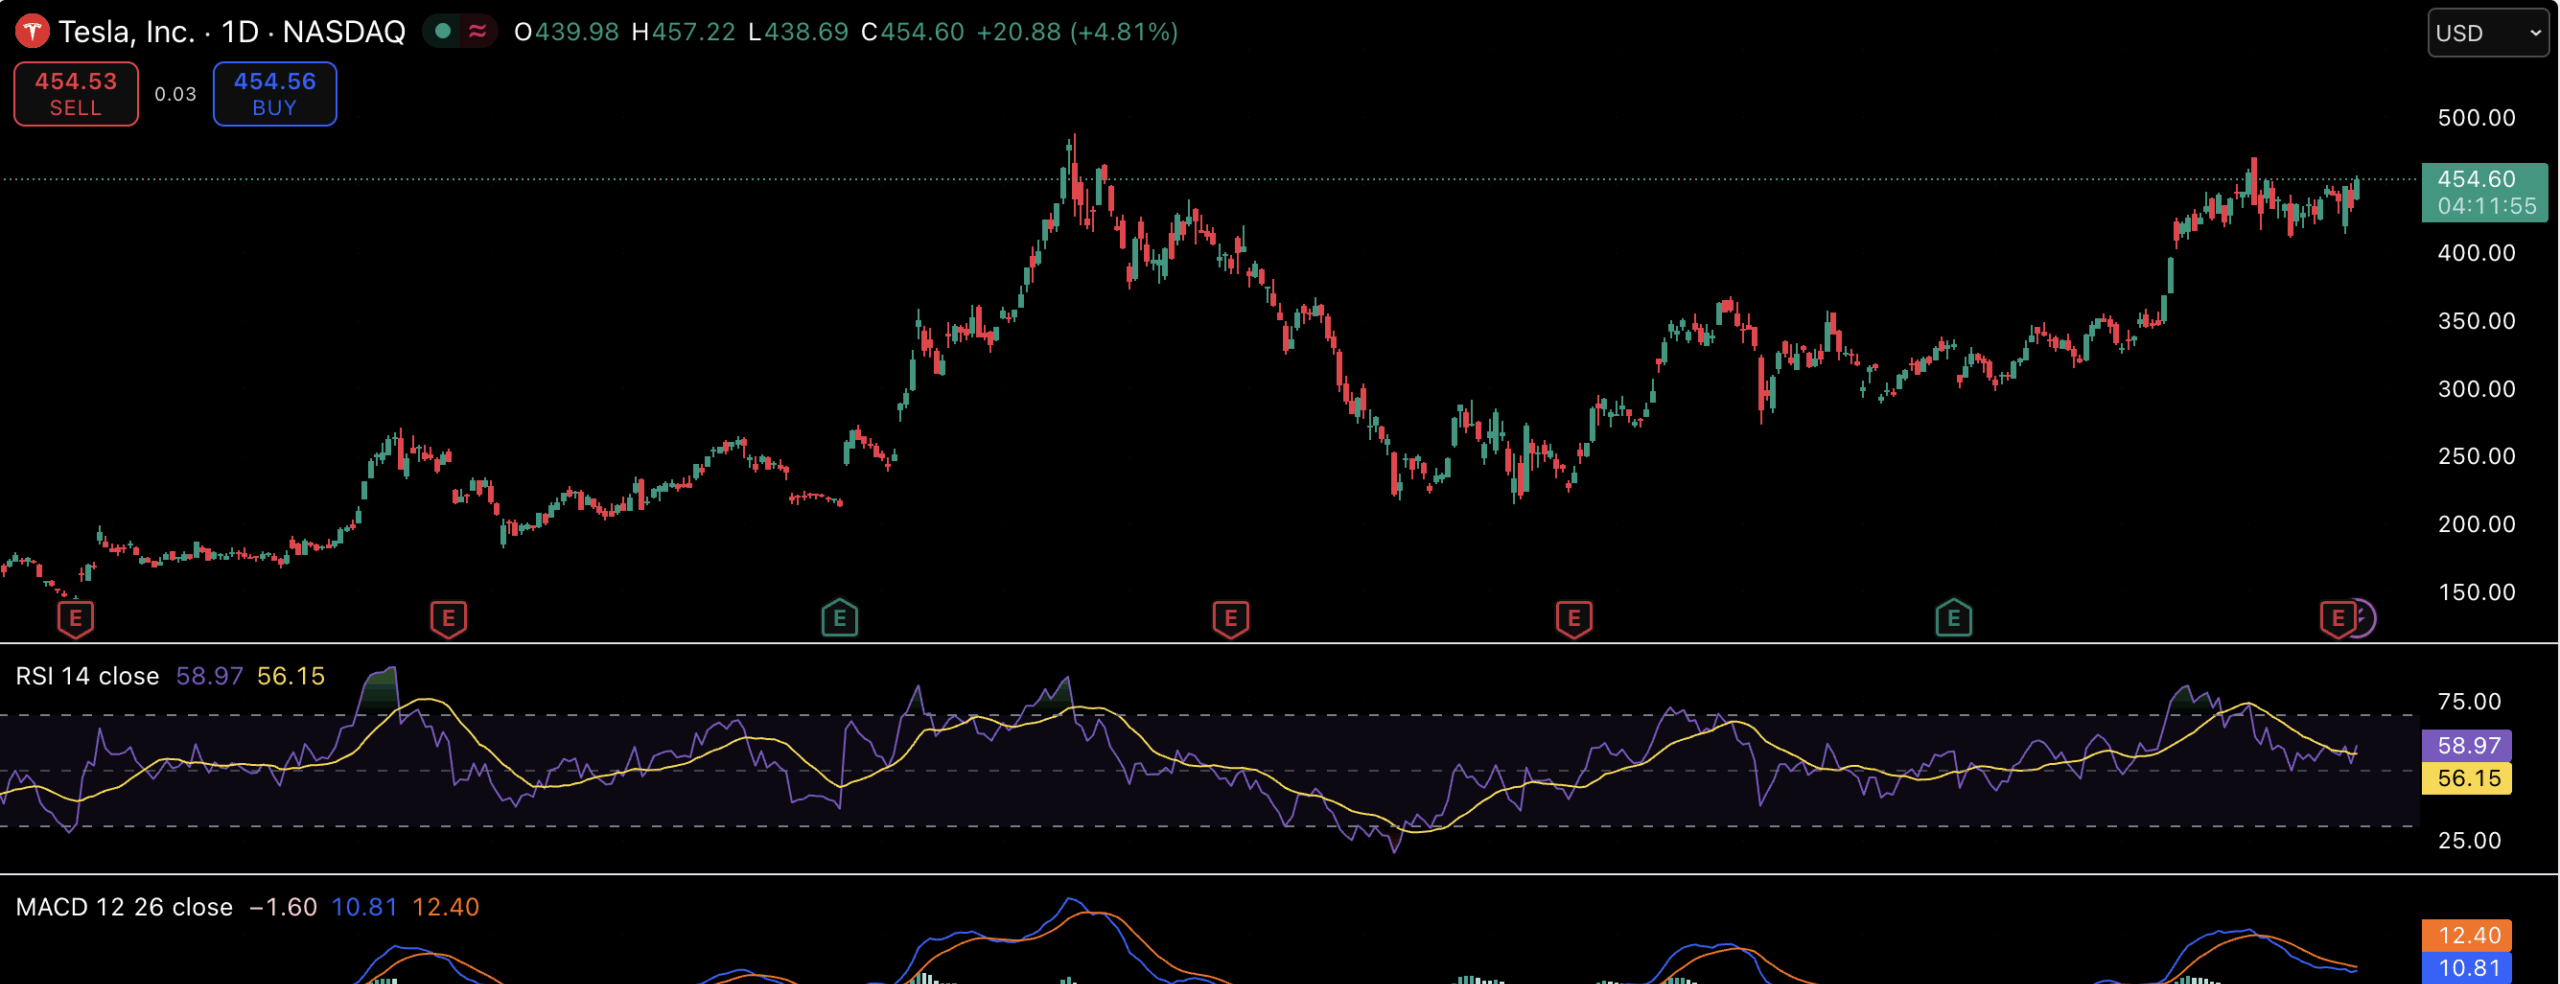This screenshot has height=984, width=2560.
Task: Click the purple lightning upcoming event marker
Action: (2364, 618)
